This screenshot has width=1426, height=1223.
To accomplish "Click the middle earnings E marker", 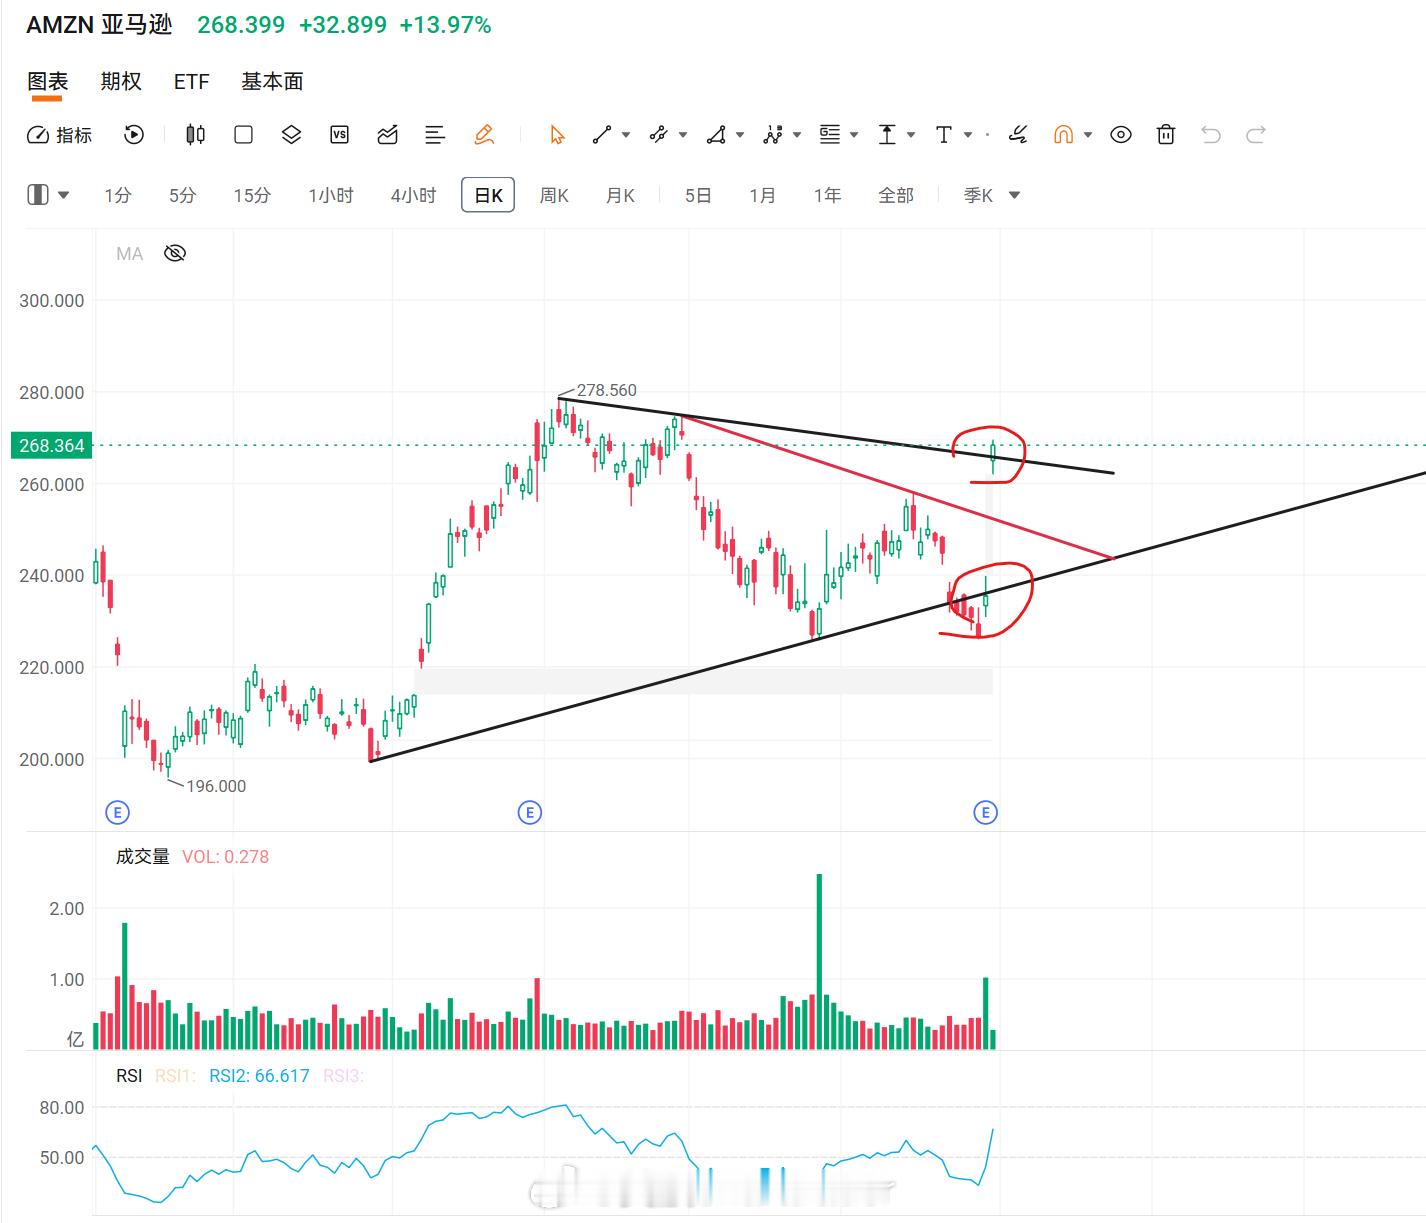I will click(530, 812).
